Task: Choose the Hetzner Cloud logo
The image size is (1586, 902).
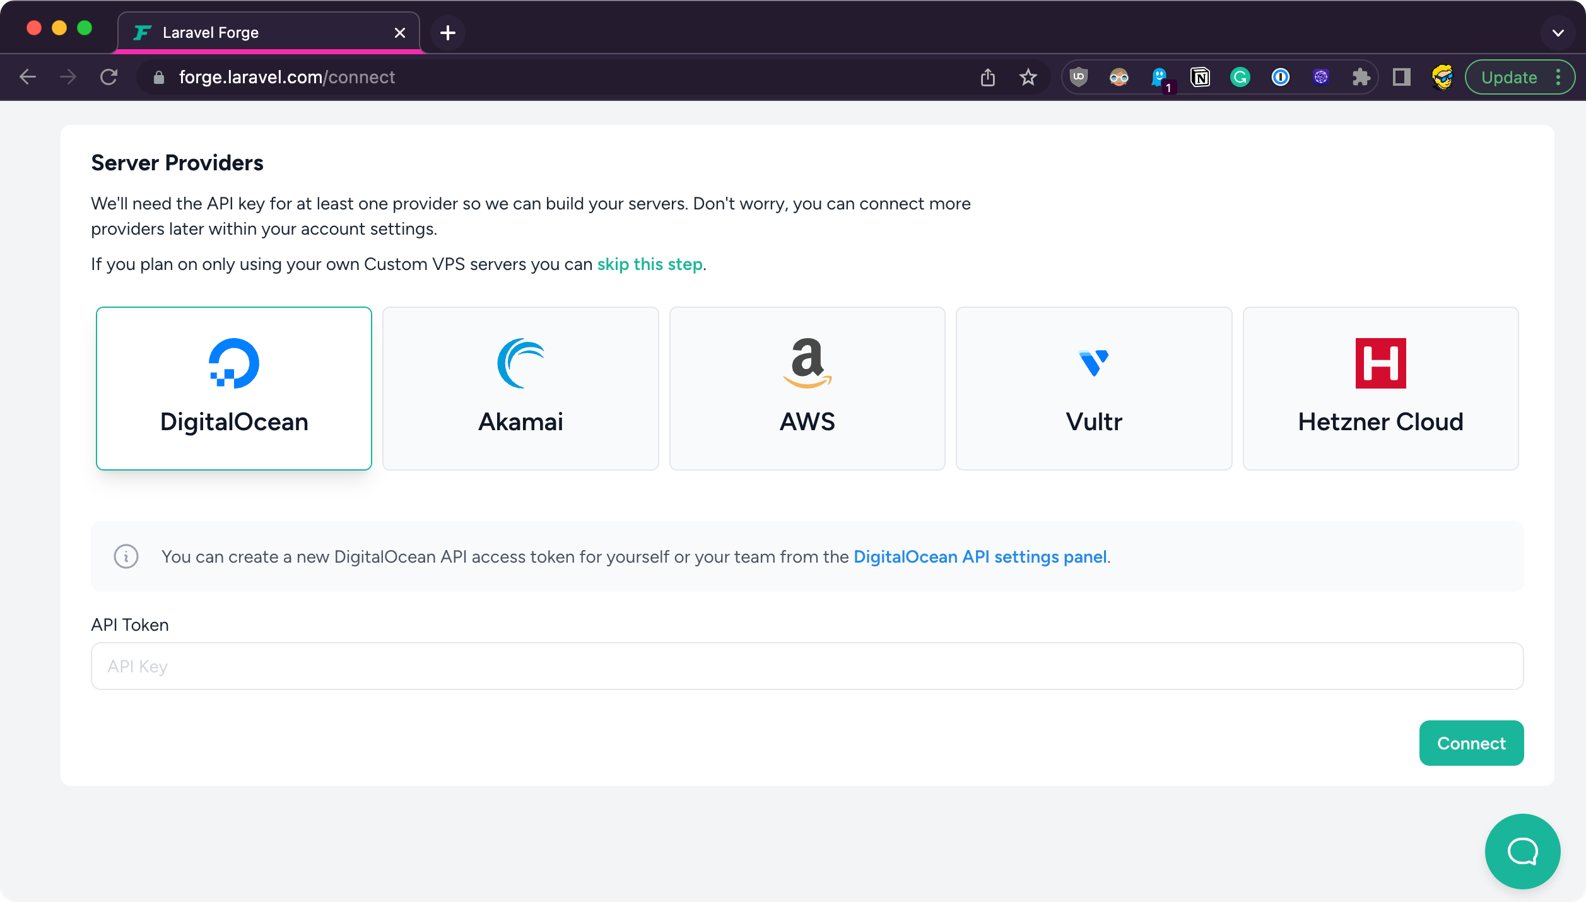Action: tap(1380, 363)
